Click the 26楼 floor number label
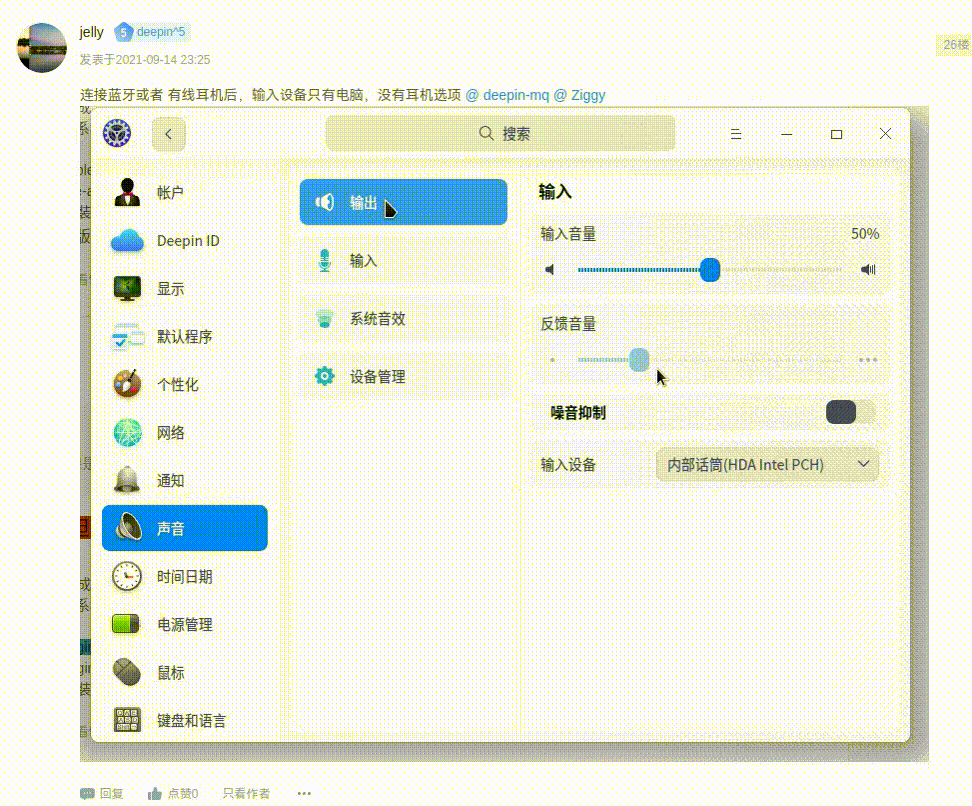Image resolution: width=972 pixels, height=806 pixels. point(955,45)
